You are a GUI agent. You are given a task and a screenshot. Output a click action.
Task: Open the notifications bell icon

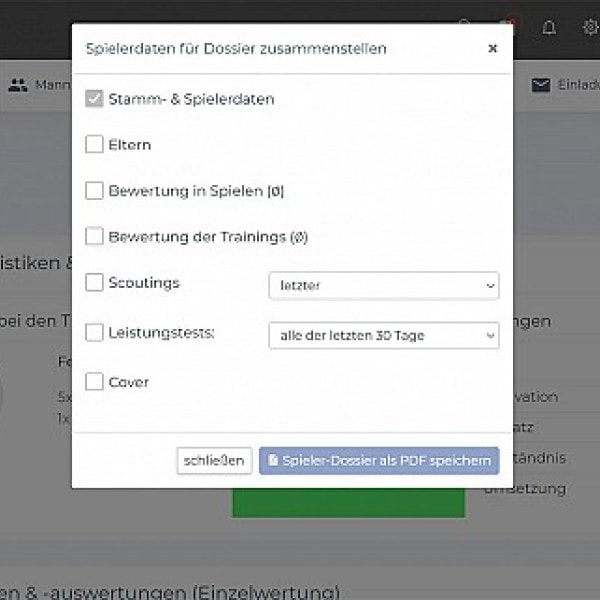pos(549,28)
